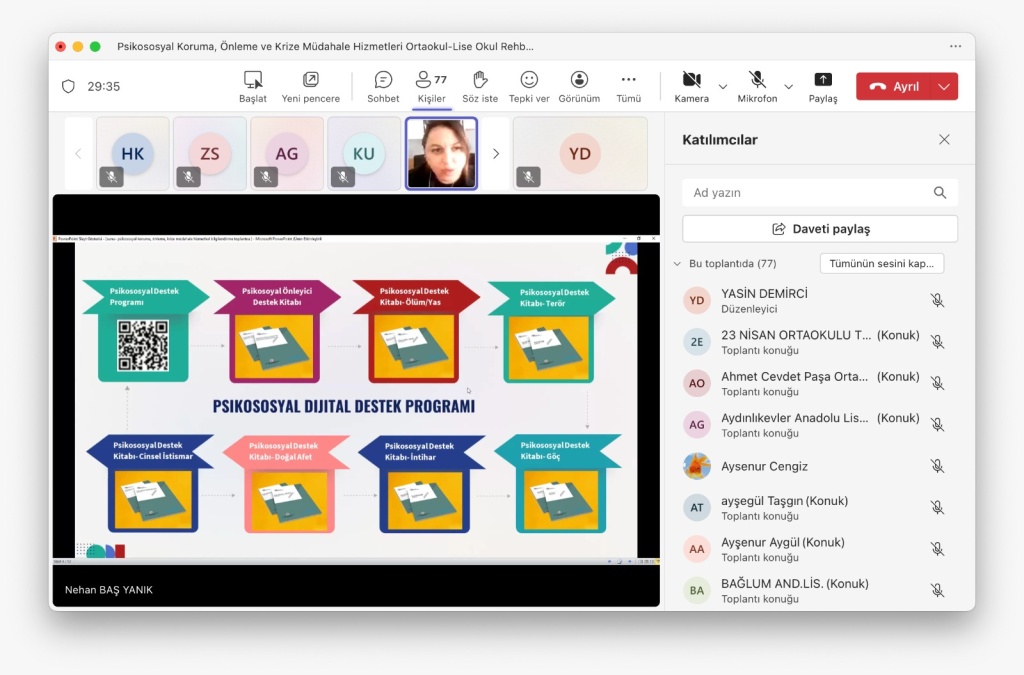
Task: Open the Ayrıl leave options dropdown
Action: 944,87
